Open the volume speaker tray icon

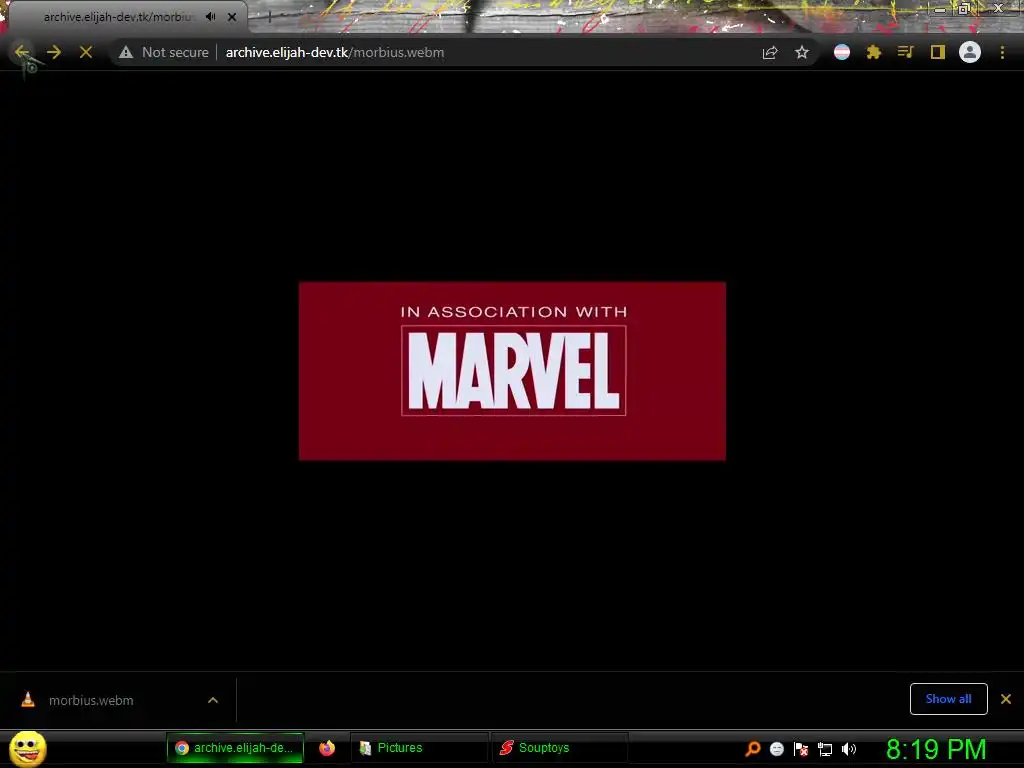848,749
